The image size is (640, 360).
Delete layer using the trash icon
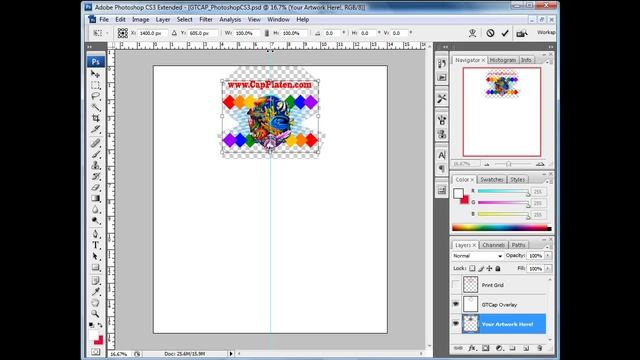[x=540, y=348]
